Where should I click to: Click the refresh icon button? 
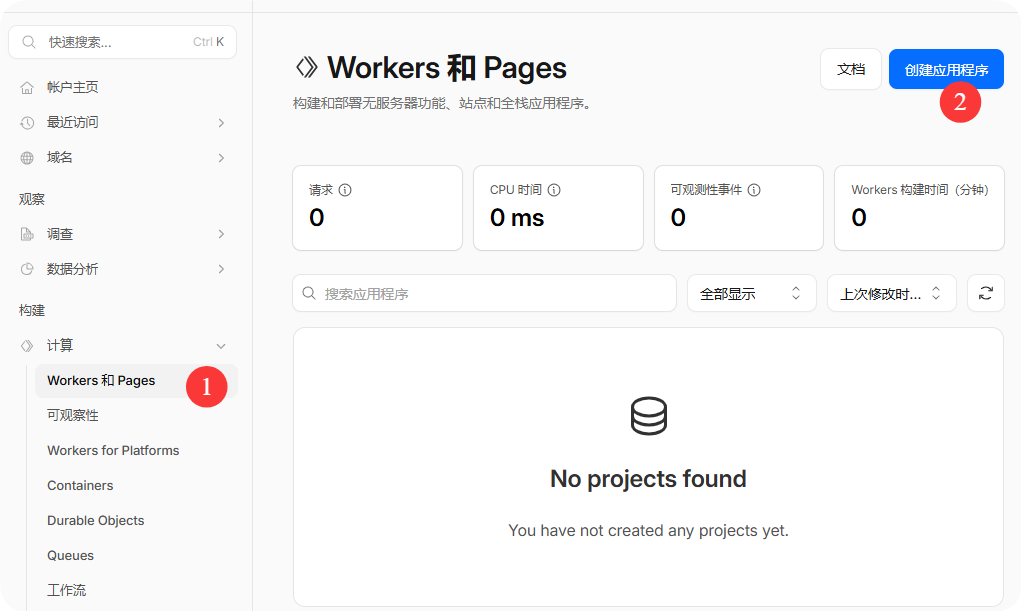pyautogui.click(x=986, y=293)
